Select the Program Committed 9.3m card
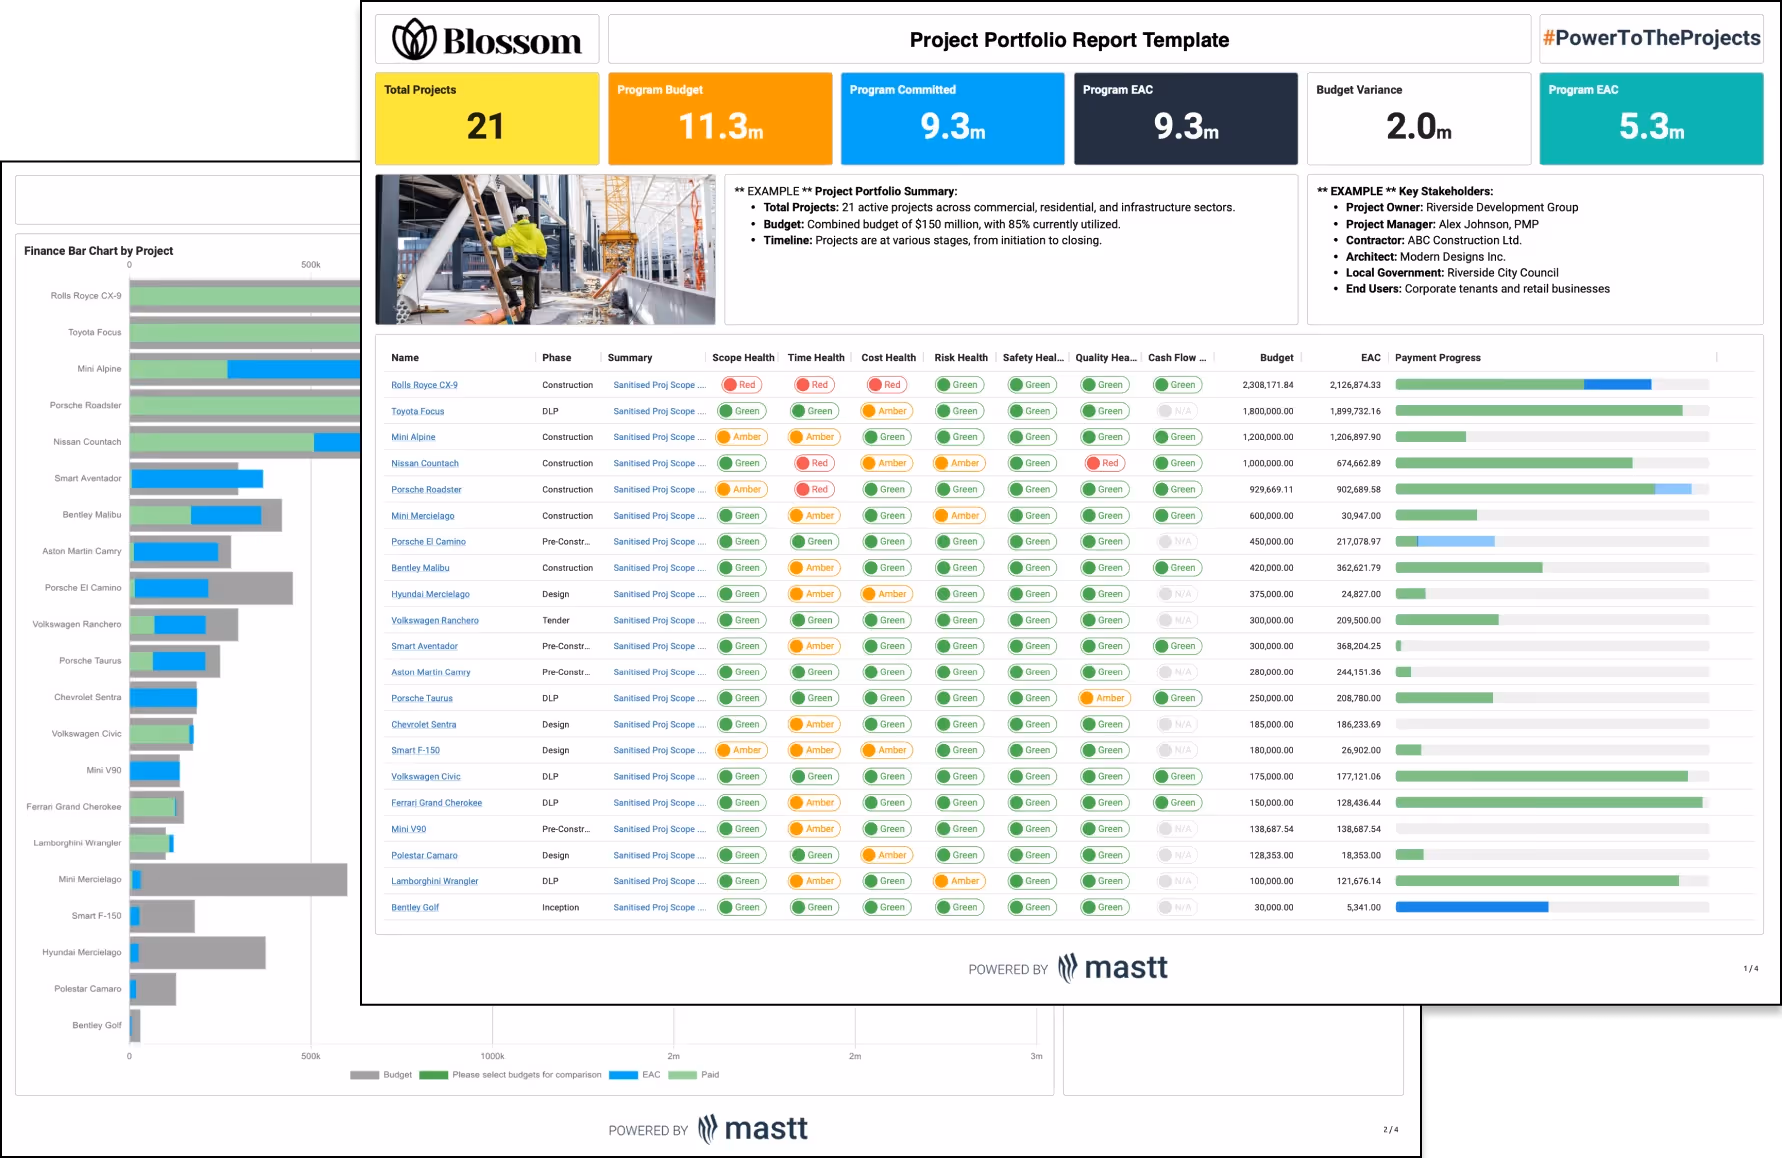The width and height of the screenshot is (1782, 1158). 953,118
